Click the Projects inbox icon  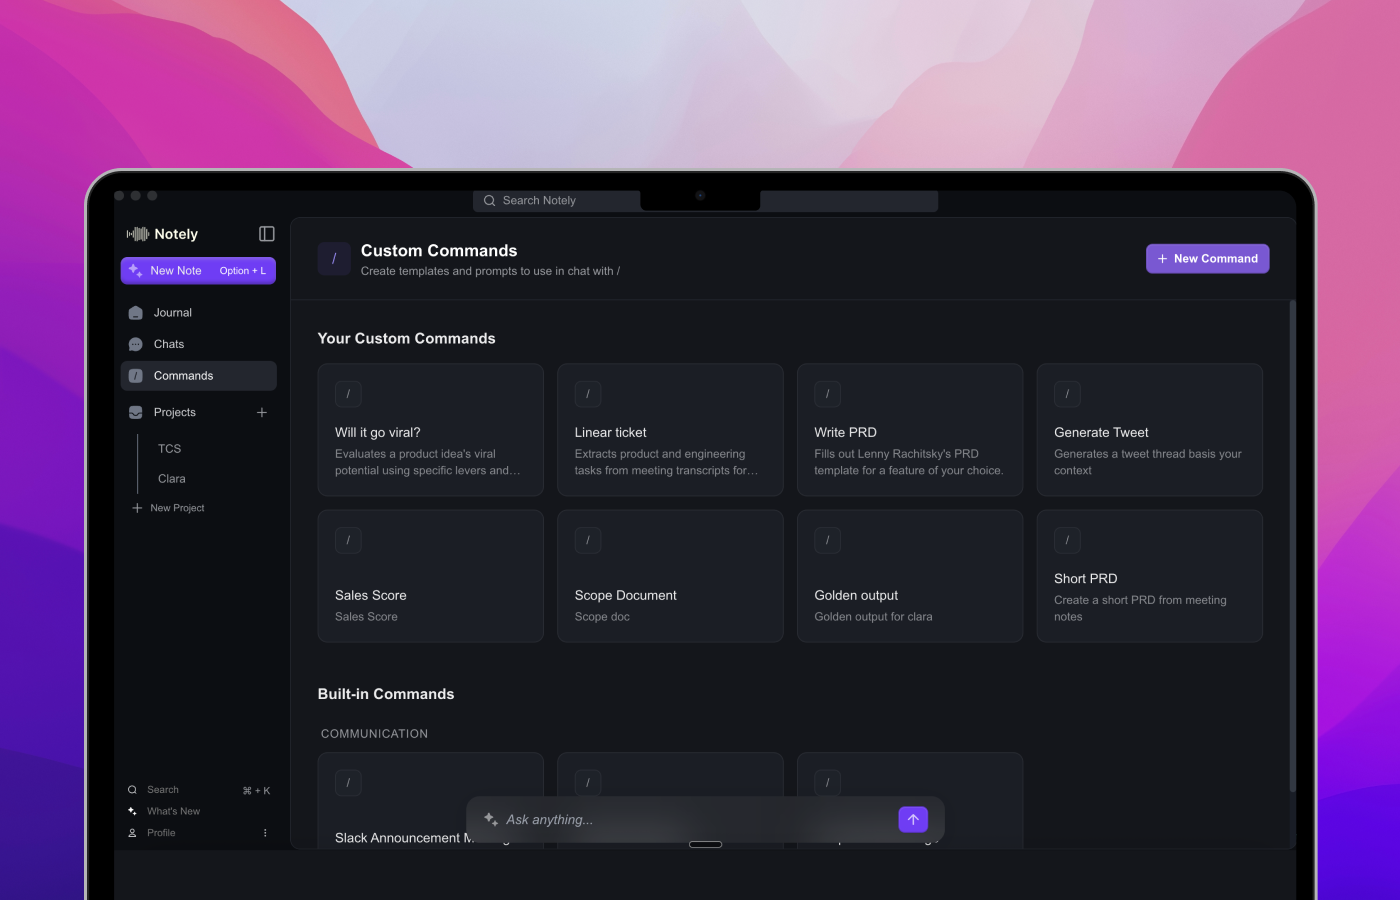[134, 412]
